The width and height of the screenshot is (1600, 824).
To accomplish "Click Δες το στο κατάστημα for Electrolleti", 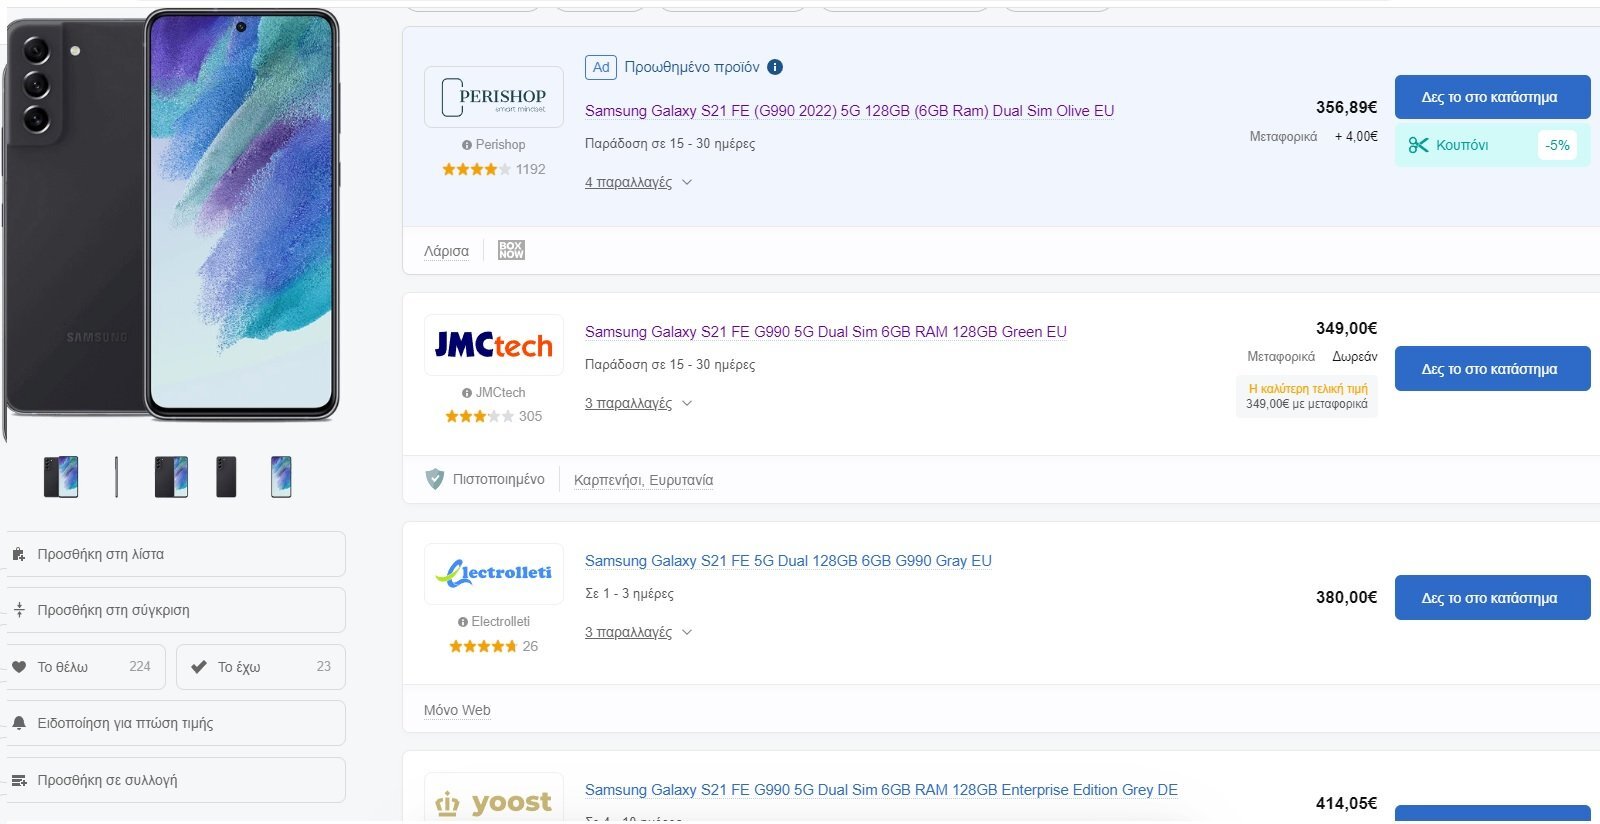I will 1492,598.
